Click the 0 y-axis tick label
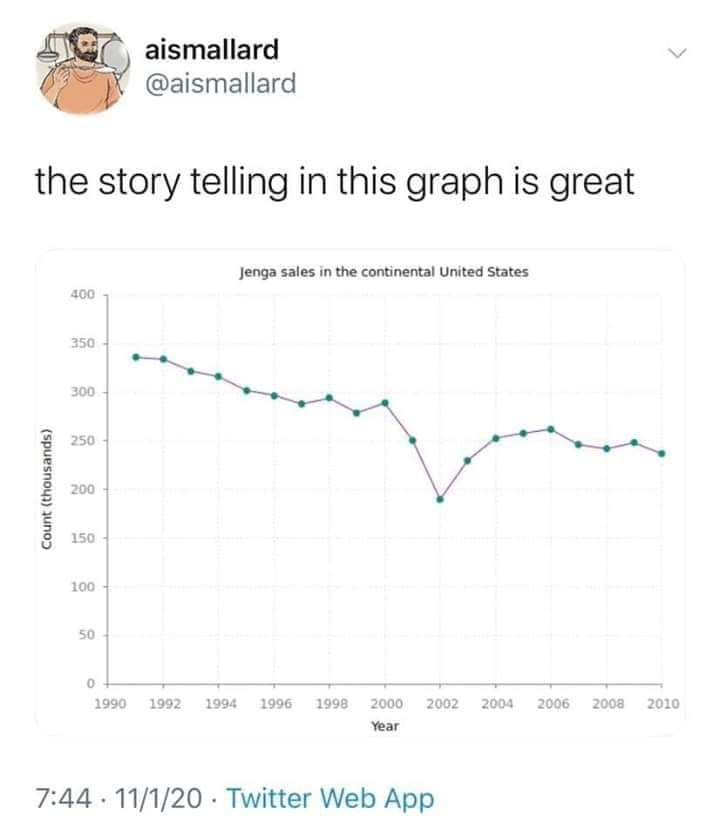 [89, 684]
